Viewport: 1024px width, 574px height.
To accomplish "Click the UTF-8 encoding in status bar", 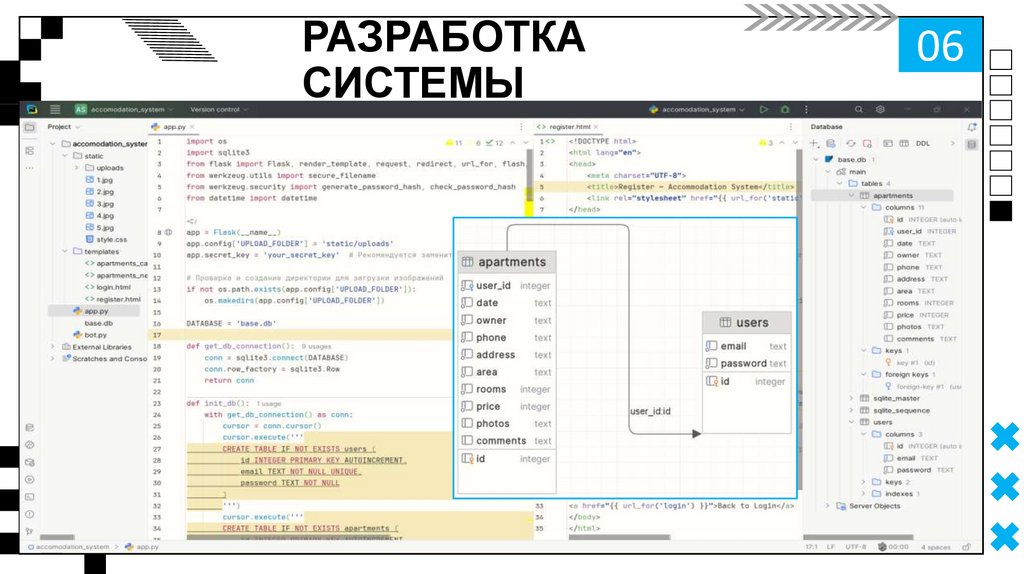I will (856, 547).
